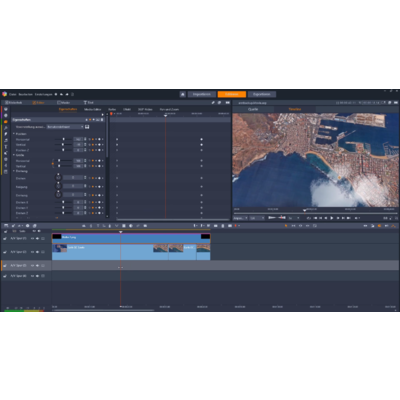
Task: Click the first Drehung rotation dial
Action: pos(58,178)
